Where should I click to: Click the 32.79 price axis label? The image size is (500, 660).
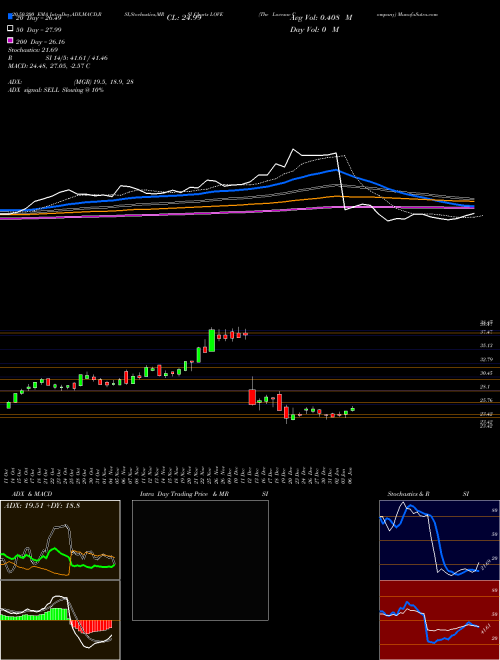(x=487, y=359)
